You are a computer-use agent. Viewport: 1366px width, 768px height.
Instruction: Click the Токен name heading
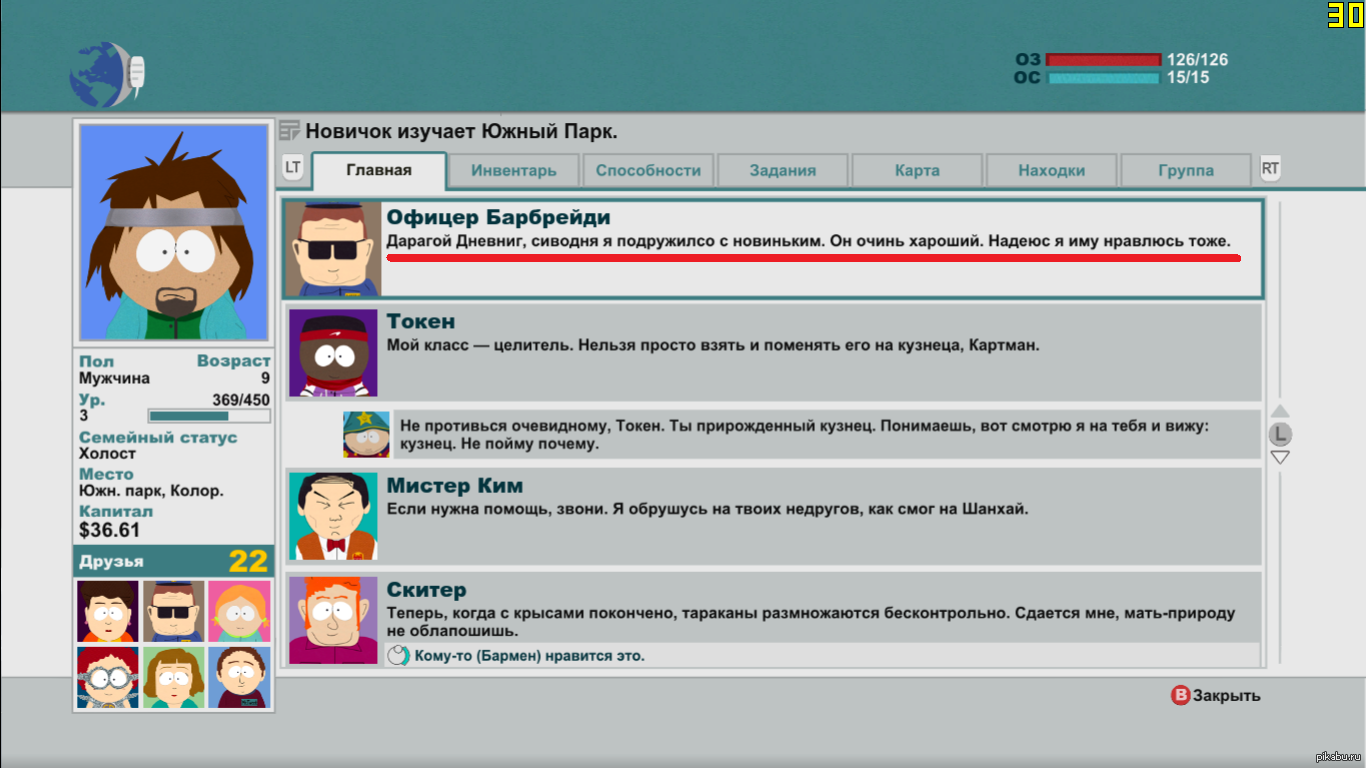click(x=421, y=321)
